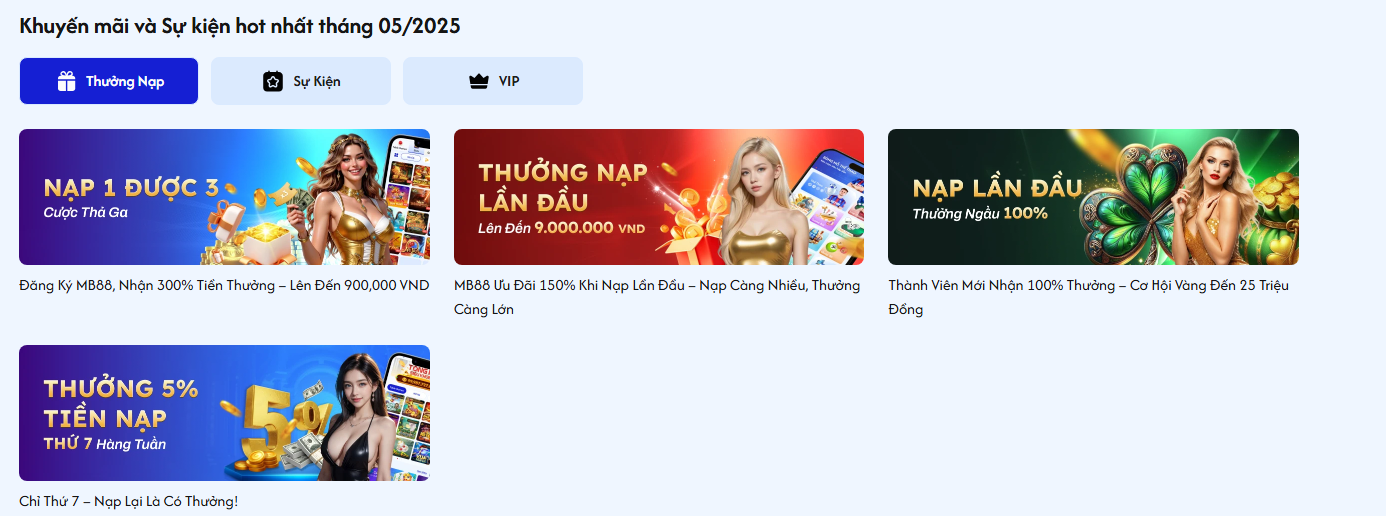The image size is (1386, 516).
Task: Click the phone mockup in Nạp 1 Được 3 banner
Action: click(x=406, y=195)
